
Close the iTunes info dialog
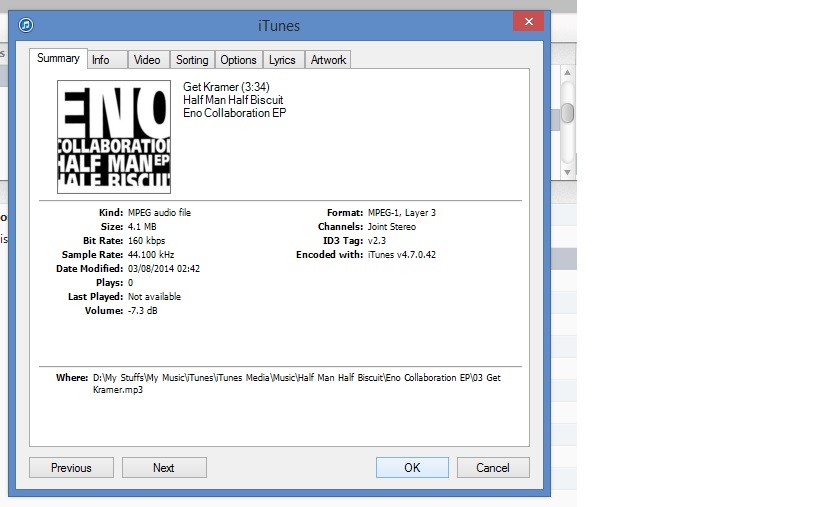point(529,21)
